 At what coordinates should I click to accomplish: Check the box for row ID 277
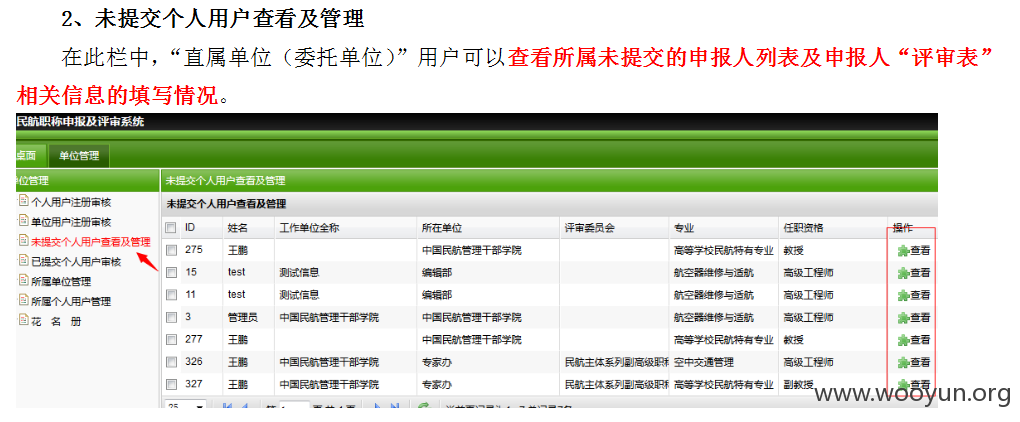pyautogui.click(x=171, y=339)
